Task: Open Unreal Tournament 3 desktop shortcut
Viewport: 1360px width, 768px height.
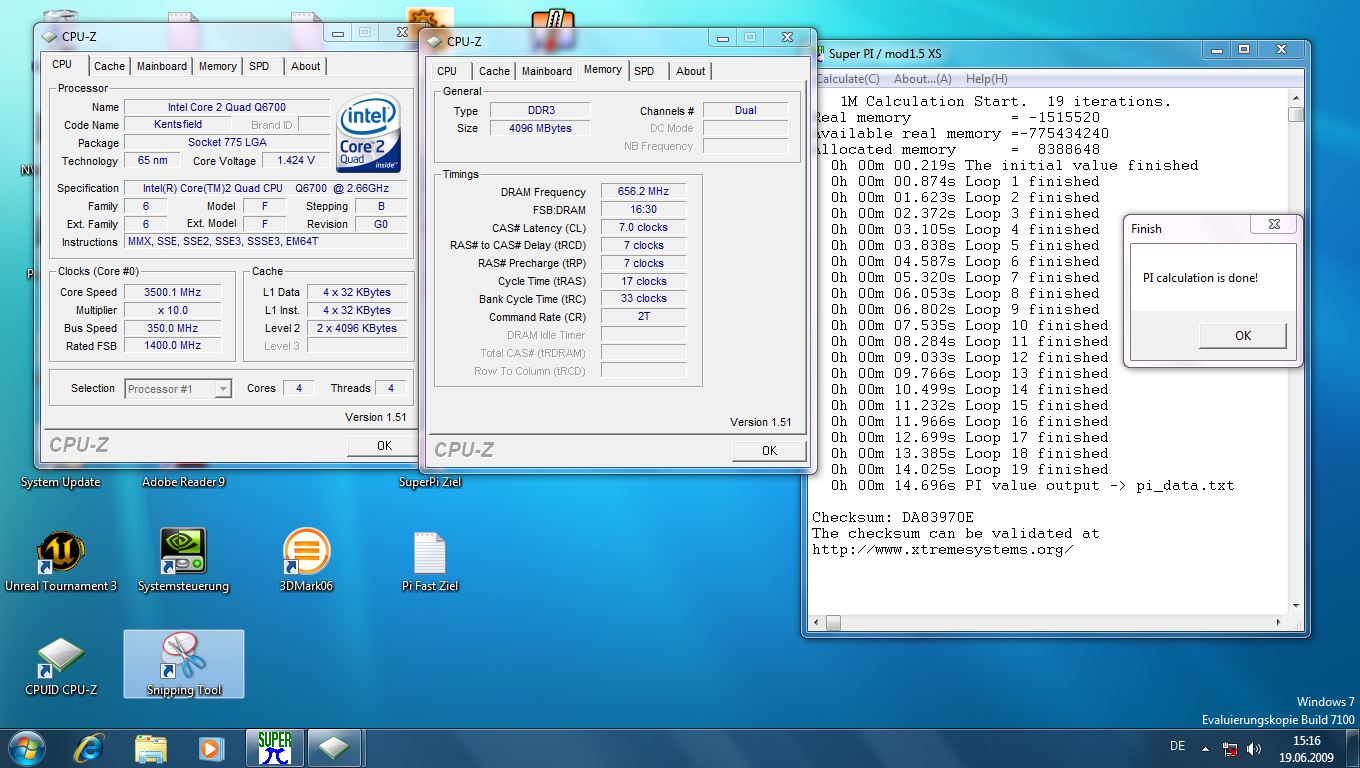Action: (x=61, y=561)
